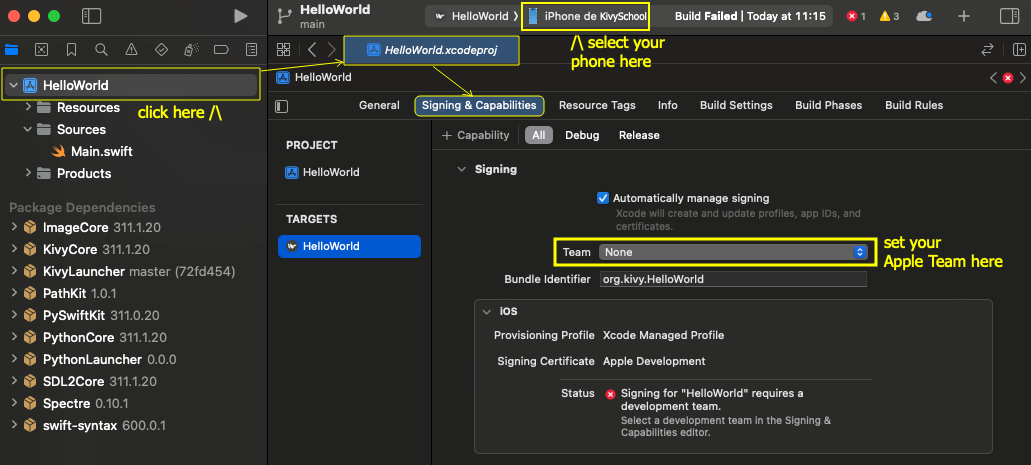Select the SDL2Core package row
Screen dimensions: 1031x465
pos(132,381)
